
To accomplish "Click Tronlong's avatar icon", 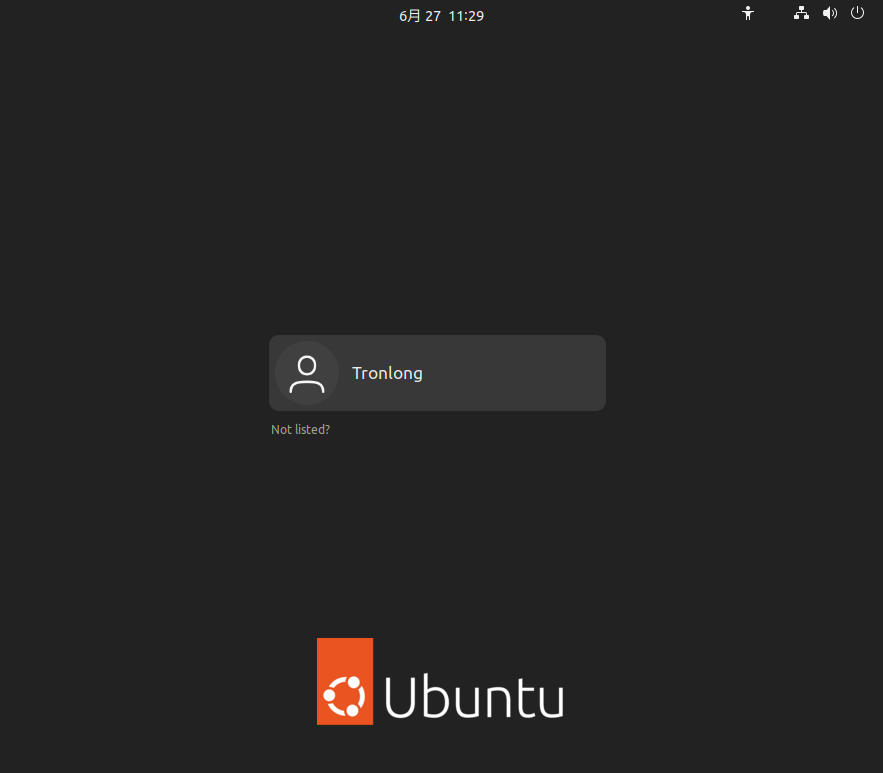I will coord(307,373).
